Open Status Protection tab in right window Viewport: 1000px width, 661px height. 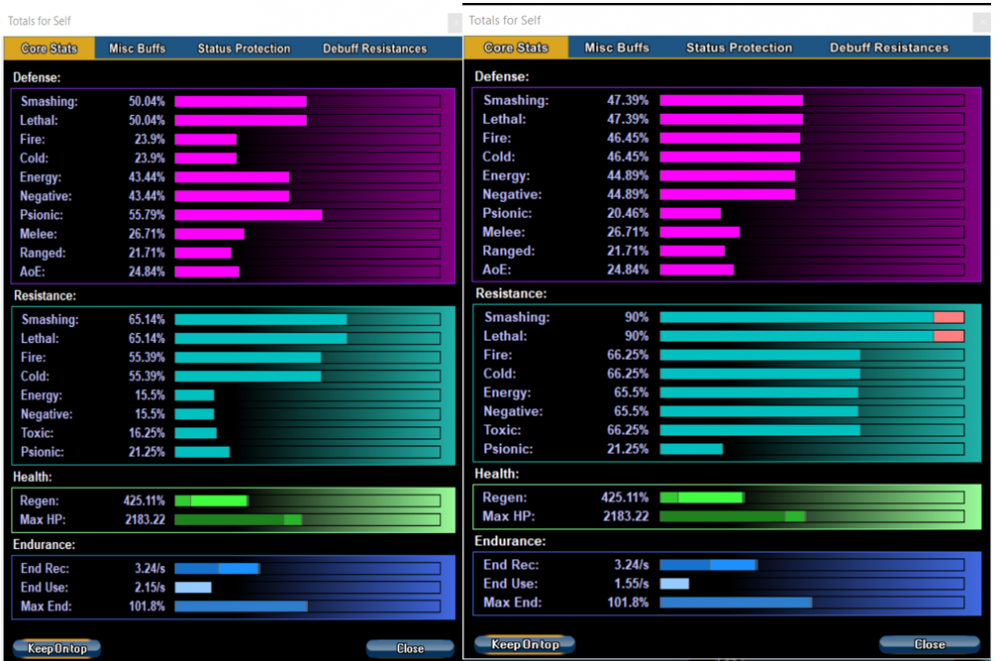pos(739,47)
